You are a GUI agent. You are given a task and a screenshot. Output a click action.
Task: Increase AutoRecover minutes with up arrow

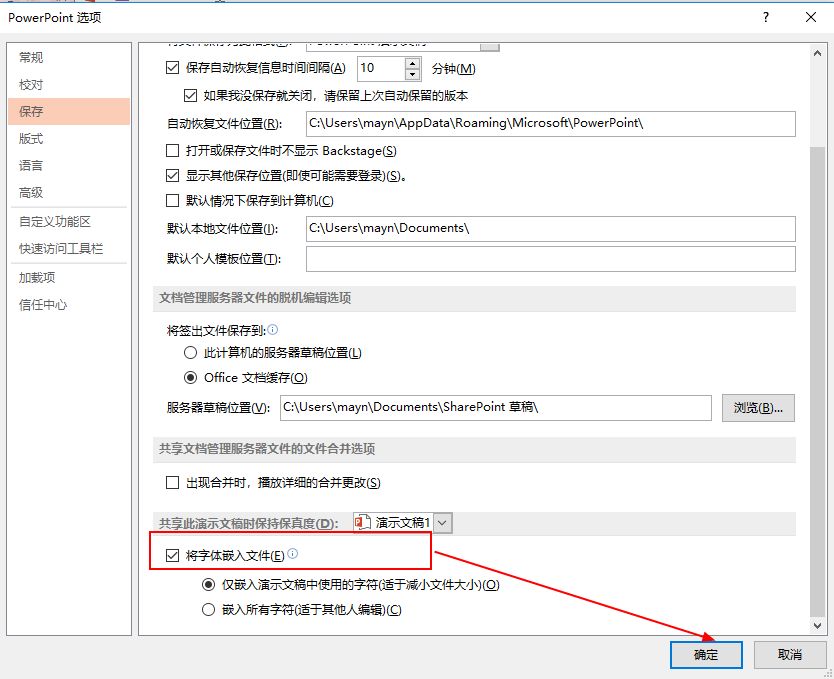[x=412, y=63]
